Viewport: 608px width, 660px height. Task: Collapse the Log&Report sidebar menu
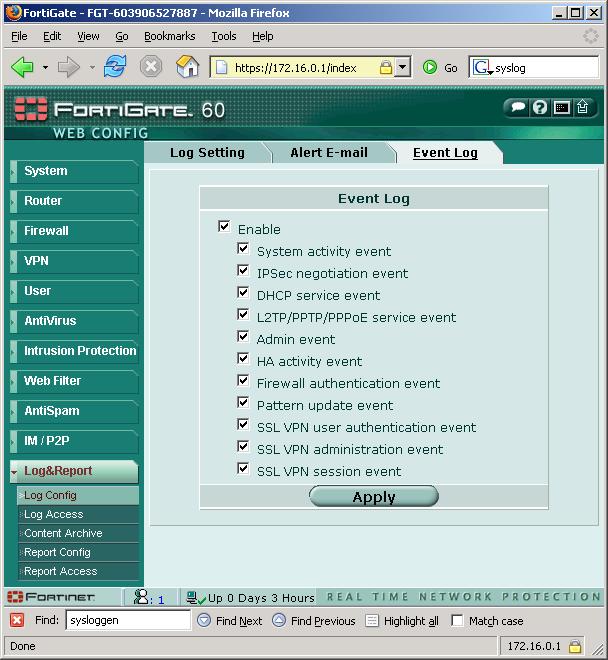(x=75, y=471)
